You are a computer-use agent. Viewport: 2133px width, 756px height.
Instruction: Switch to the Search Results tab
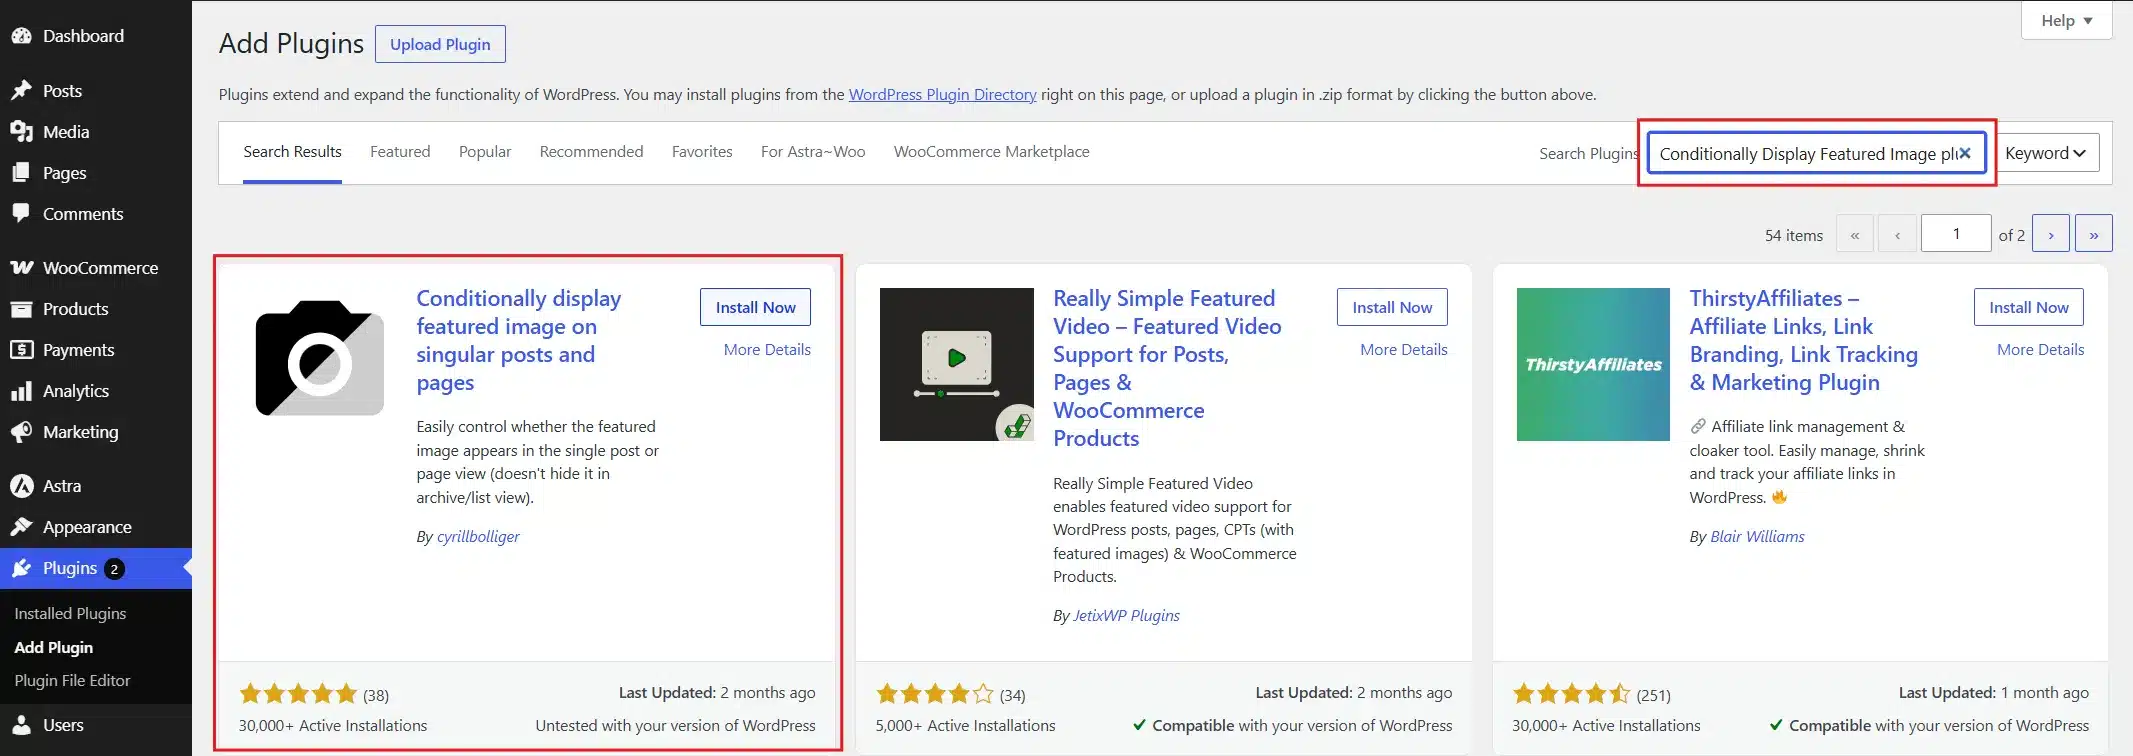(292, 152)
